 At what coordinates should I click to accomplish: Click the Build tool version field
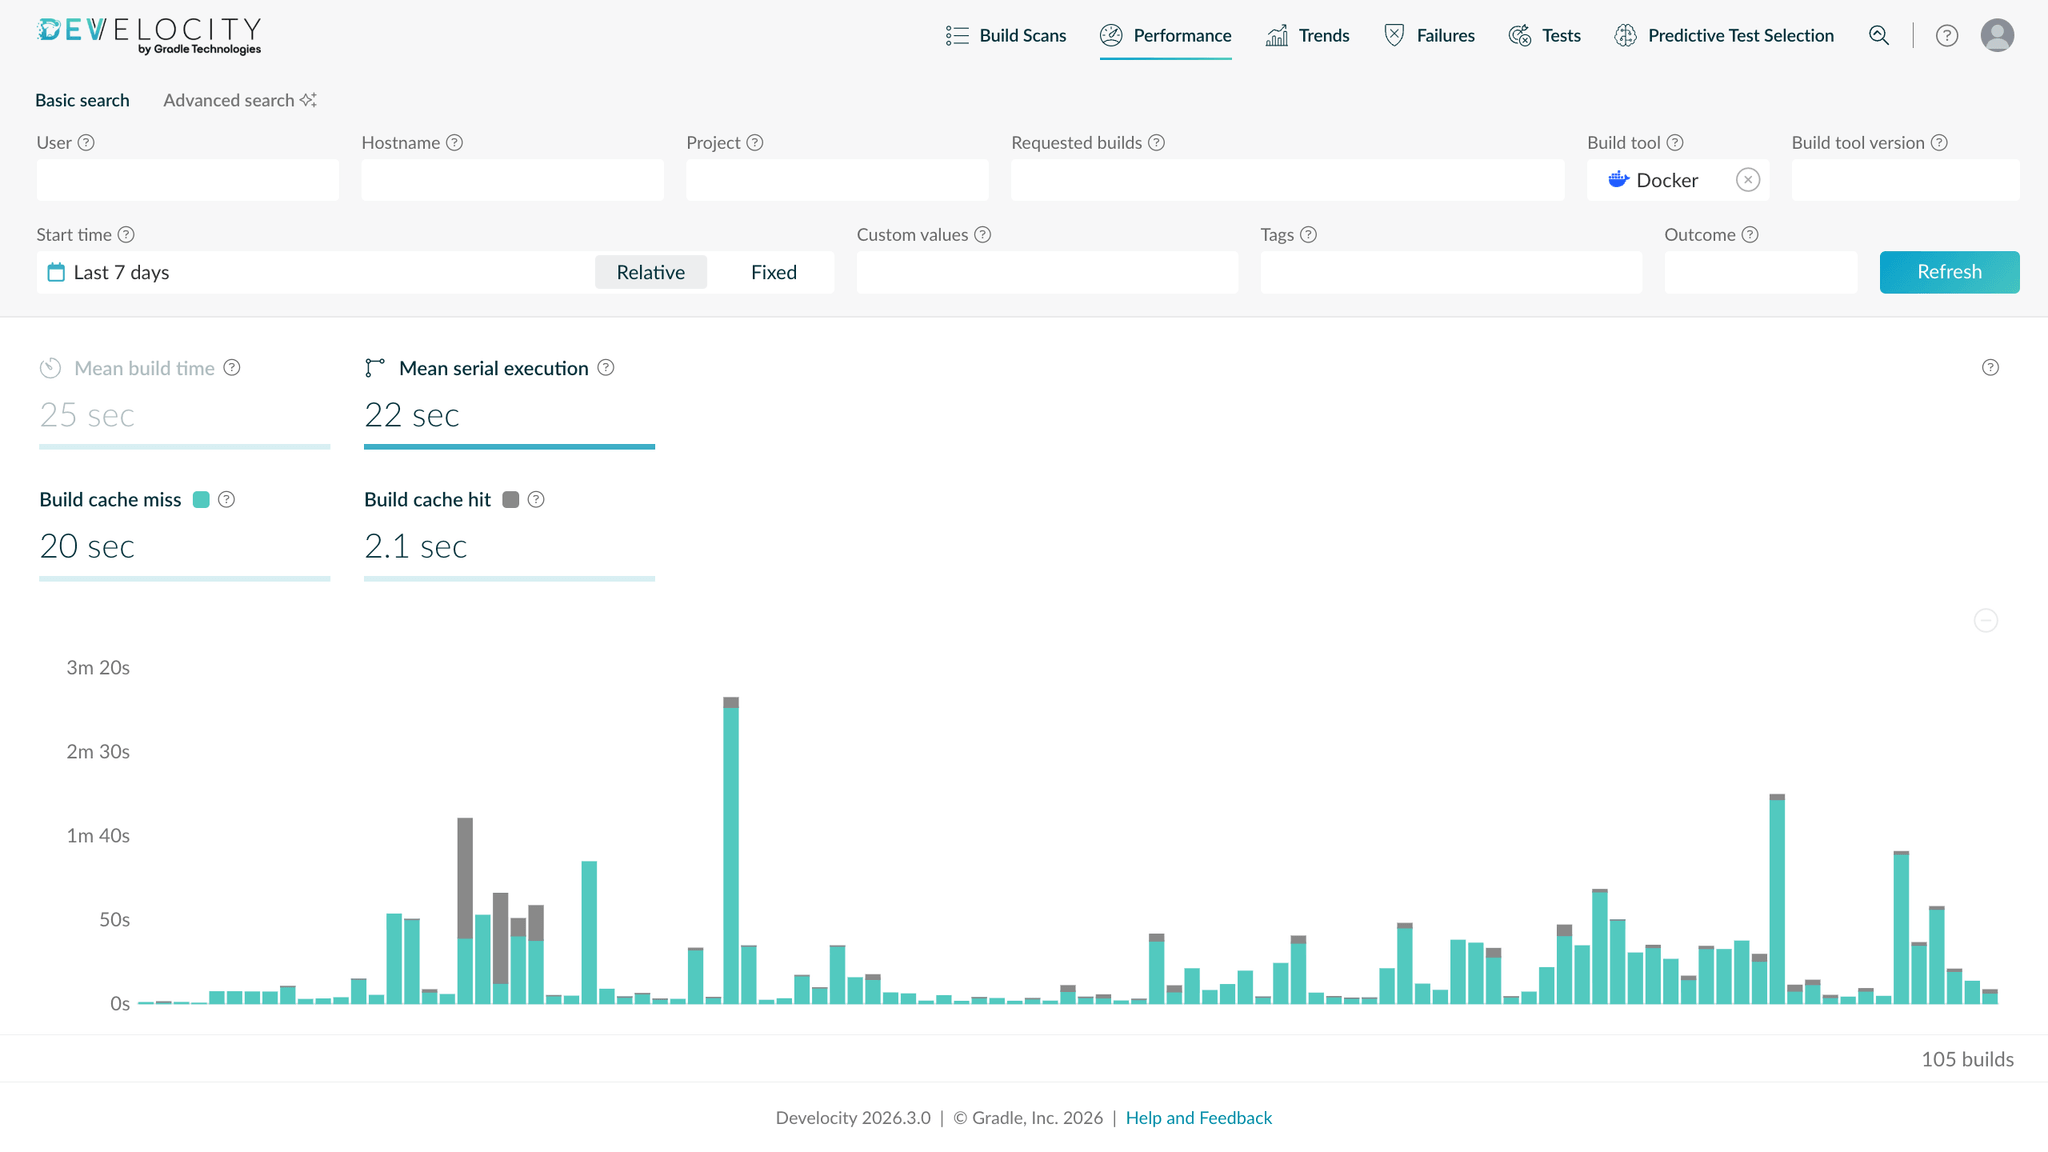(x=1905, y=180)
